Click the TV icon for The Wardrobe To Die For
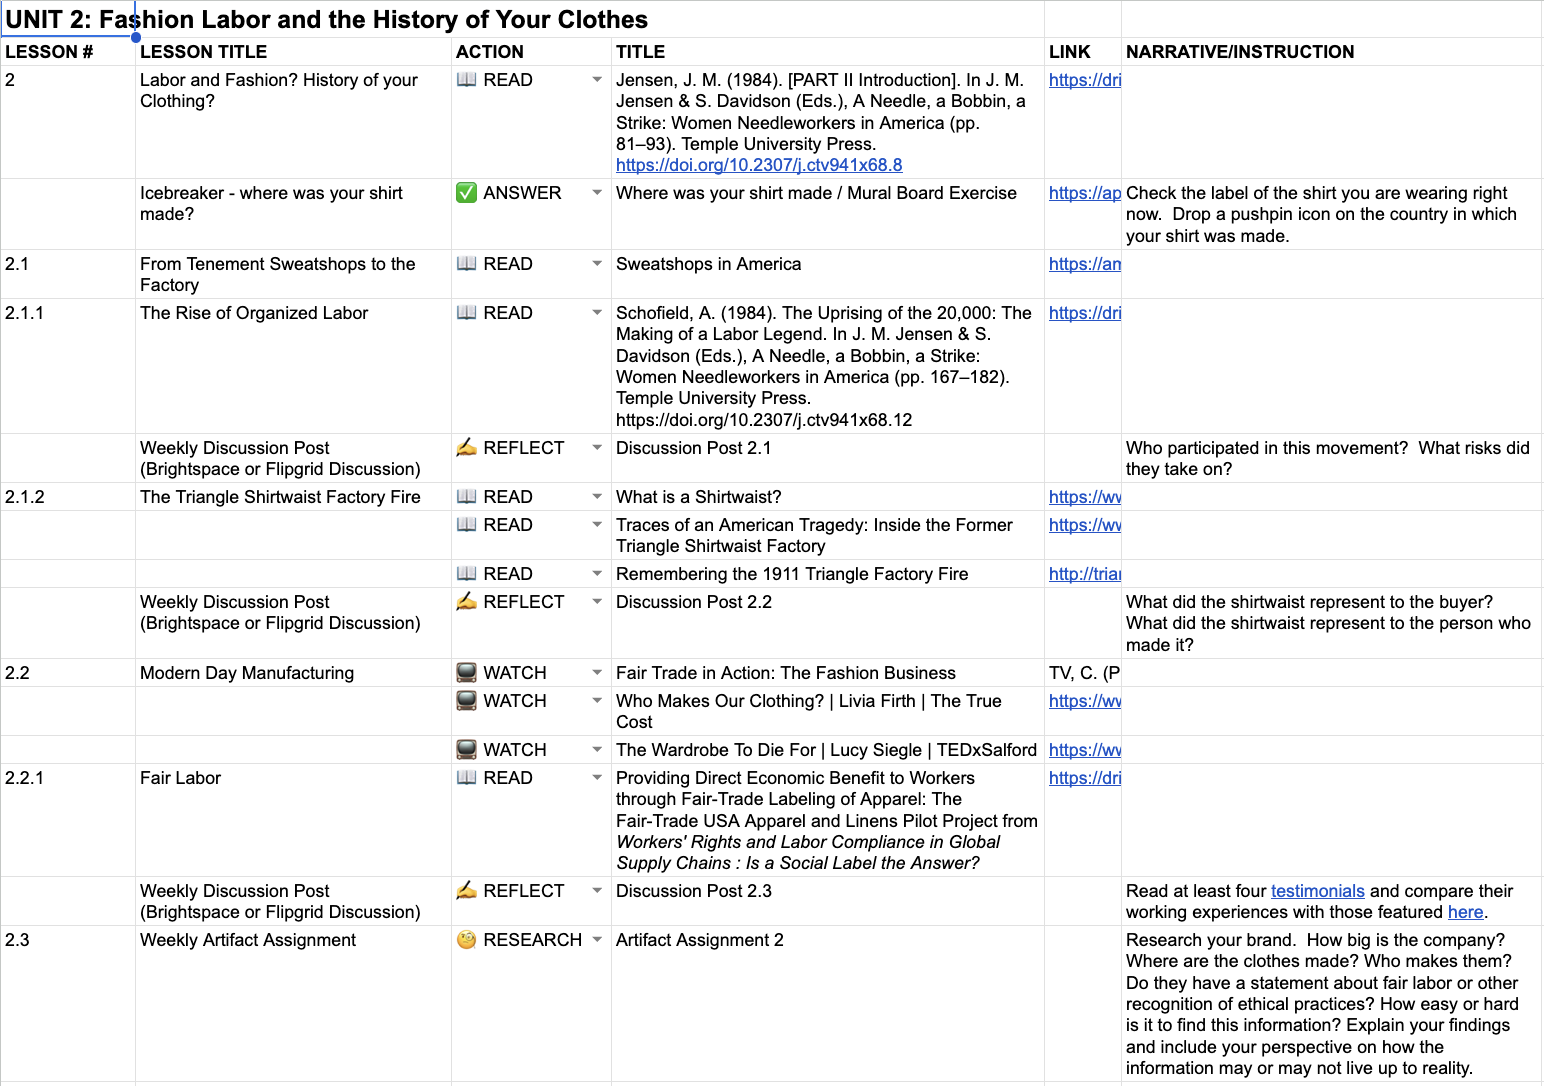This screenshot has height=1086, width=1544. [x=466, y=750]
